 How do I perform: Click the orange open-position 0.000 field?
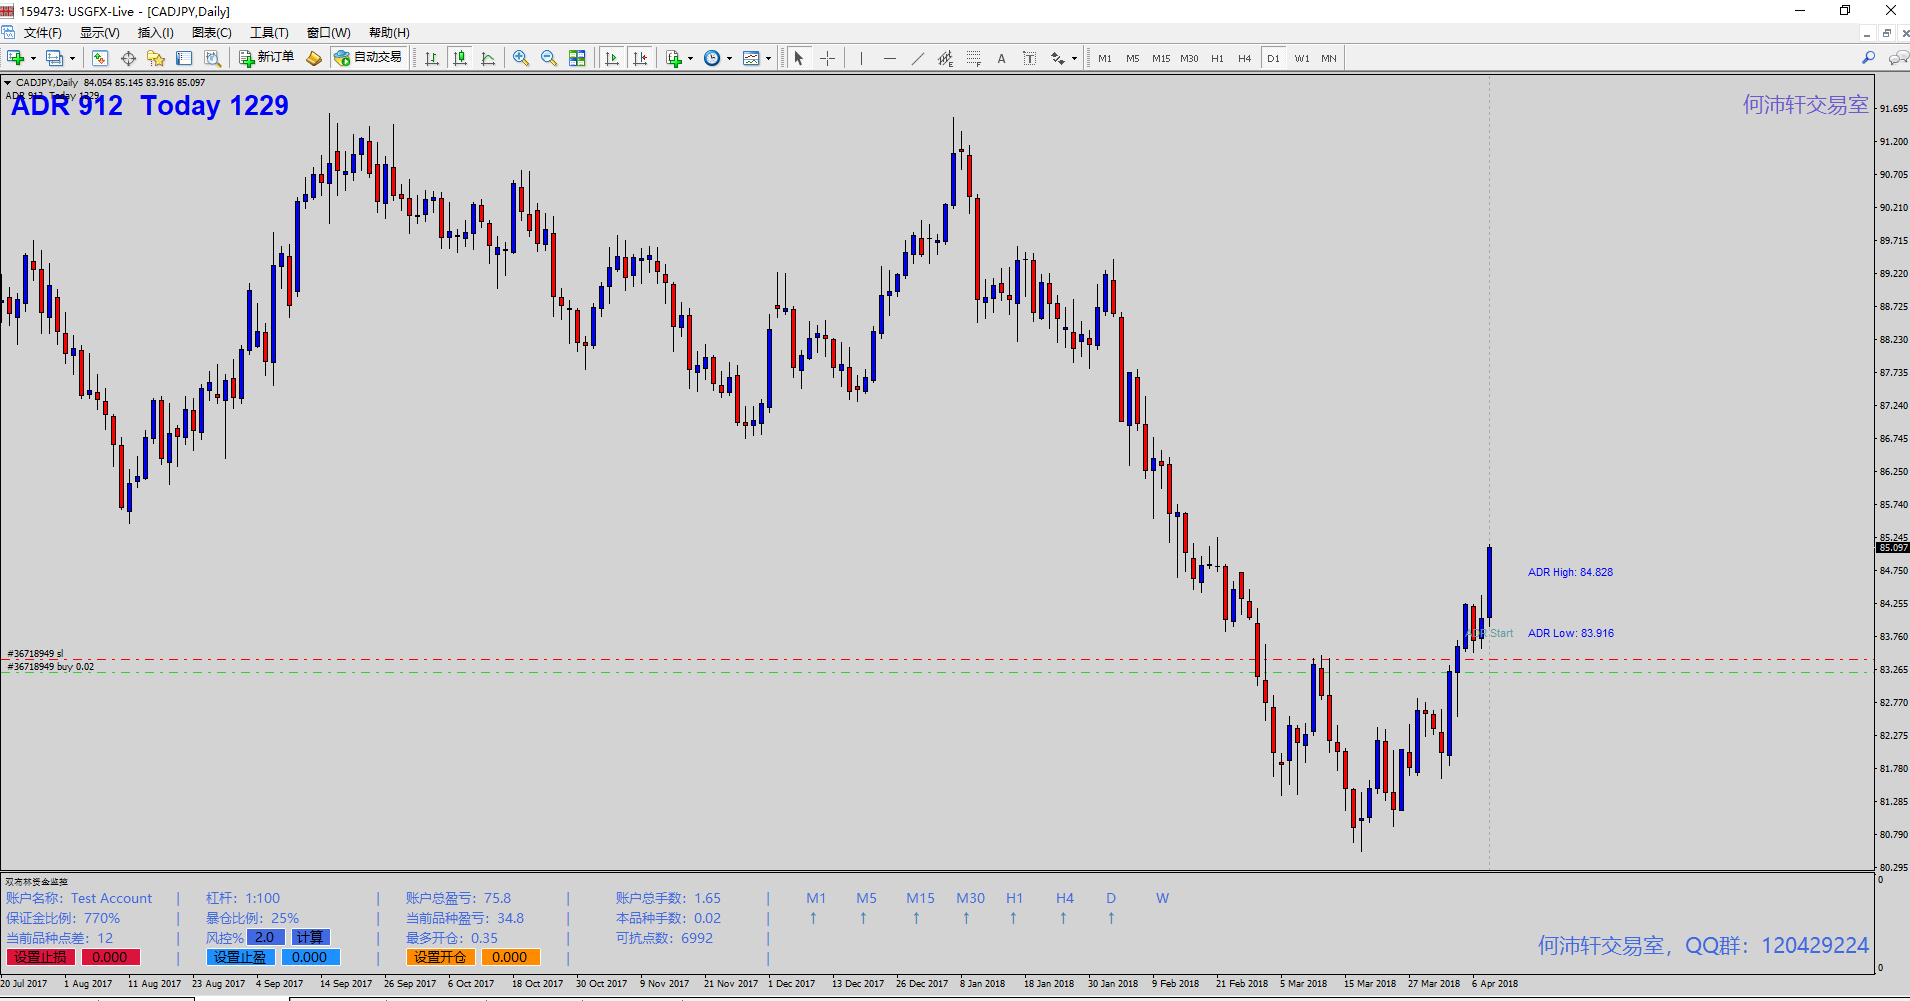point(510,957)
